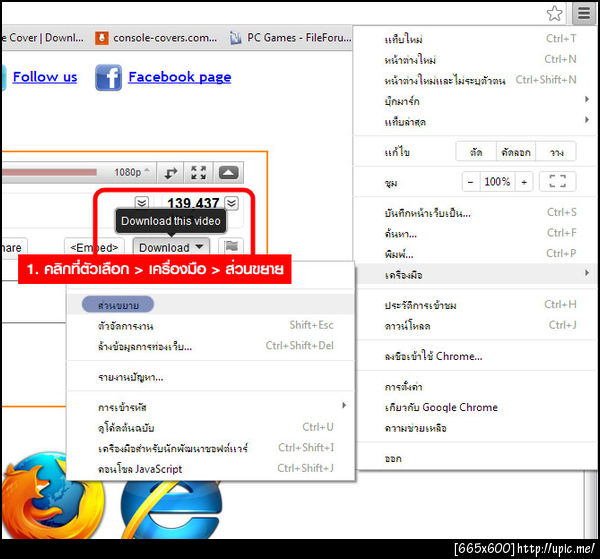Toggle video player expand-size icon
This screenshot has height=559, width=600.
pos(199,173)
